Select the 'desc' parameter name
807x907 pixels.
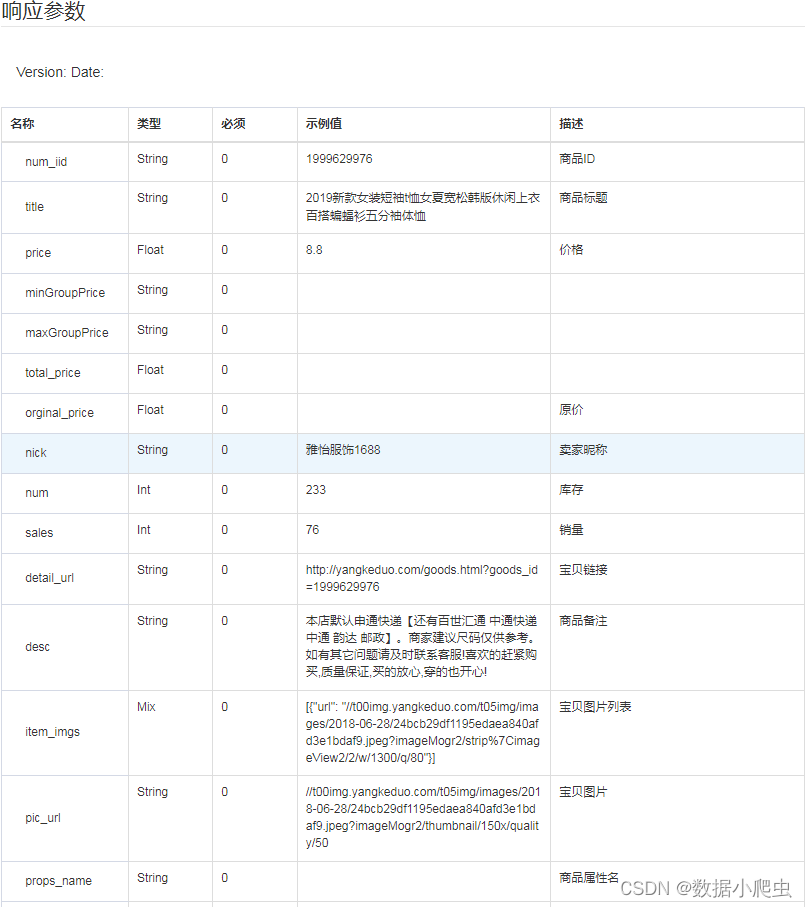tap(38, 647)
